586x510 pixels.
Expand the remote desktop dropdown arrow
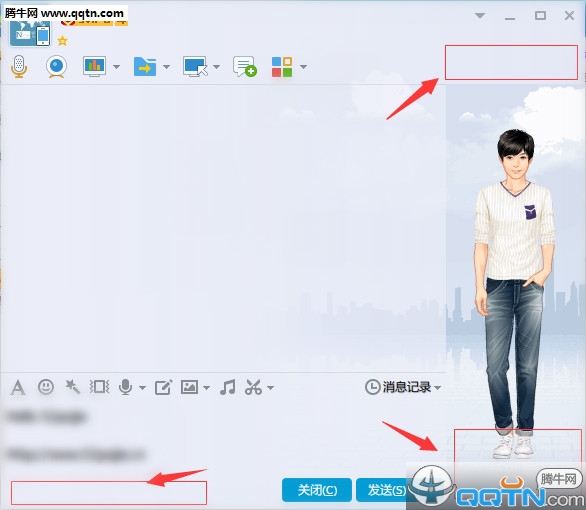pyautogui.click(x=216, y=67)
